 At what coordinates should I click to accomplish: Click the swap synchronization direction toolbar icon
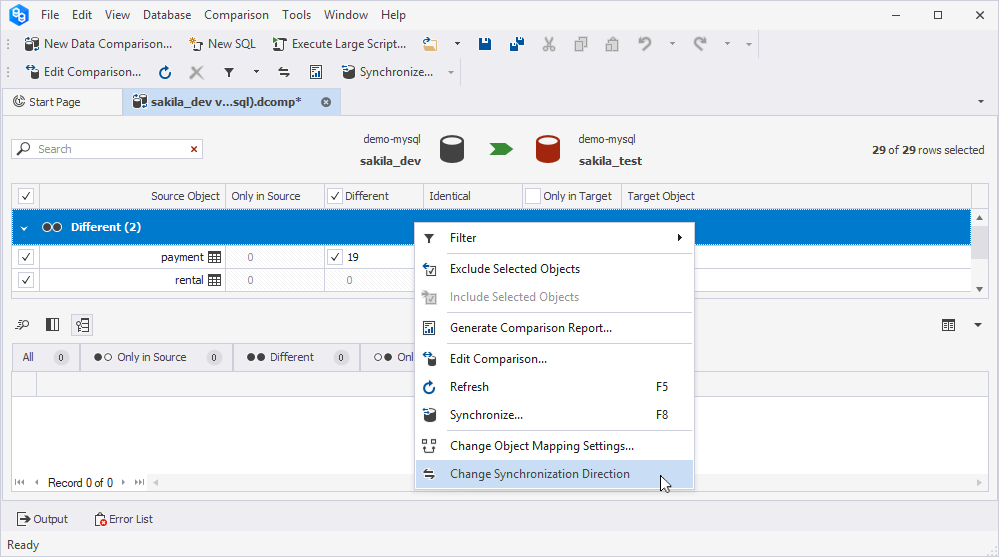[284, 72]
